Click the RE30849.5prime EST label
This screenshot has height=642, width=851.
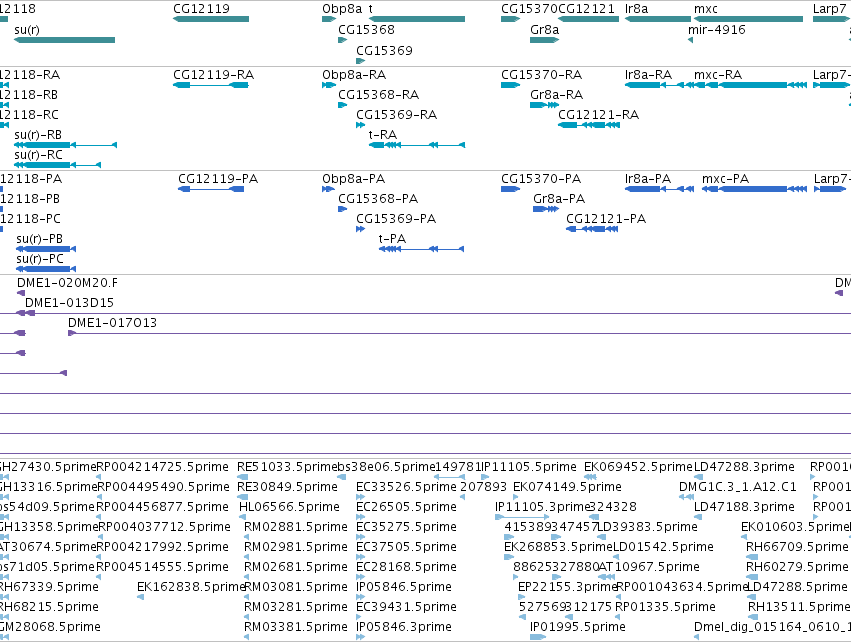point(288,487)
